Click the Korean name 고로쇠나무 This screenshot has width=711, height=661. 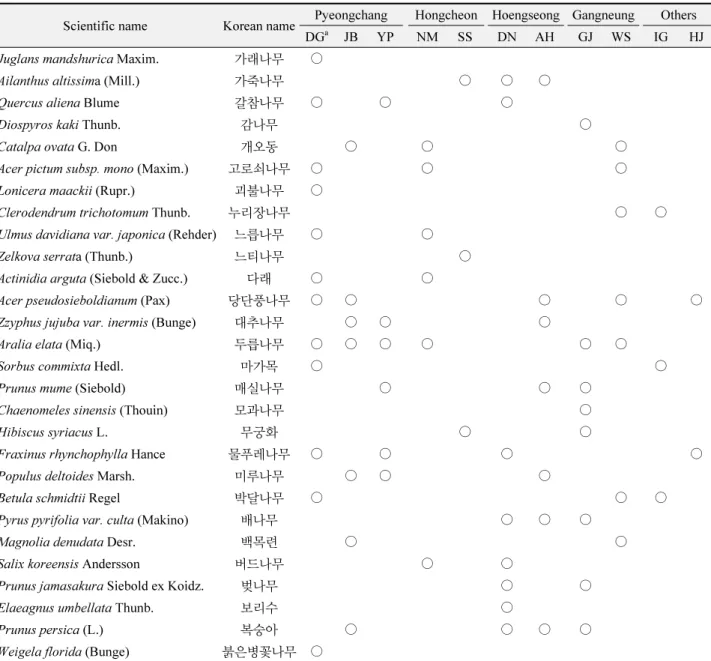259,169
